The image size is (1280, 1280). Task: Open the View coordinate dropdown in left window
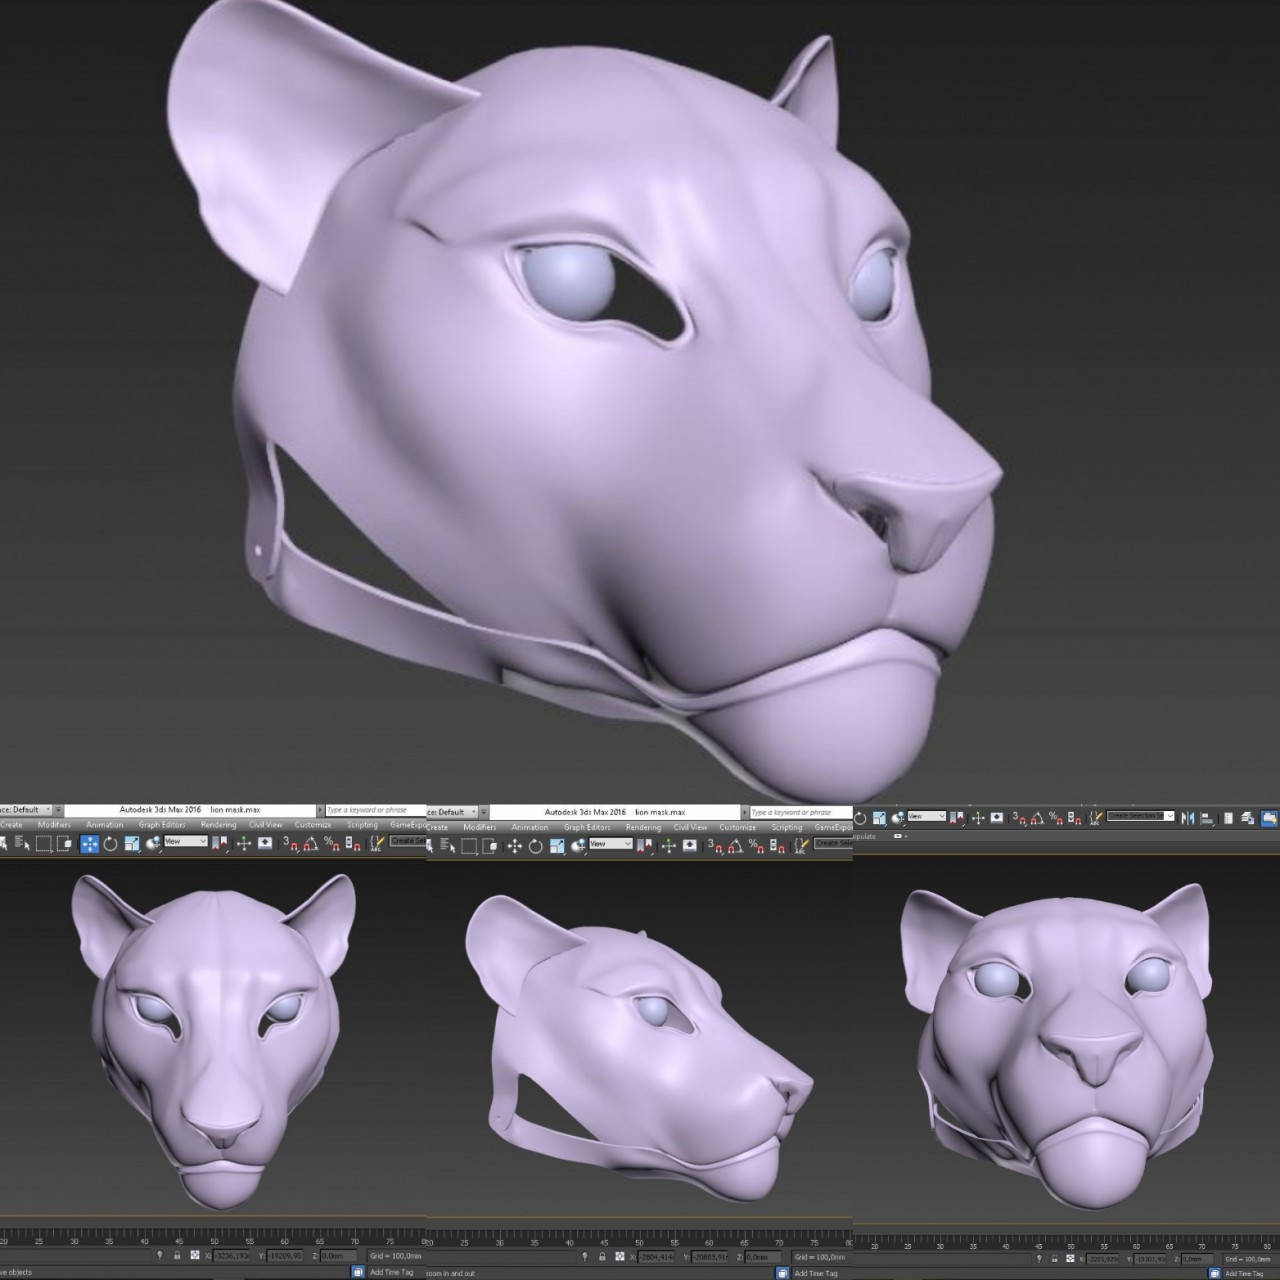[x=185, y=842]
